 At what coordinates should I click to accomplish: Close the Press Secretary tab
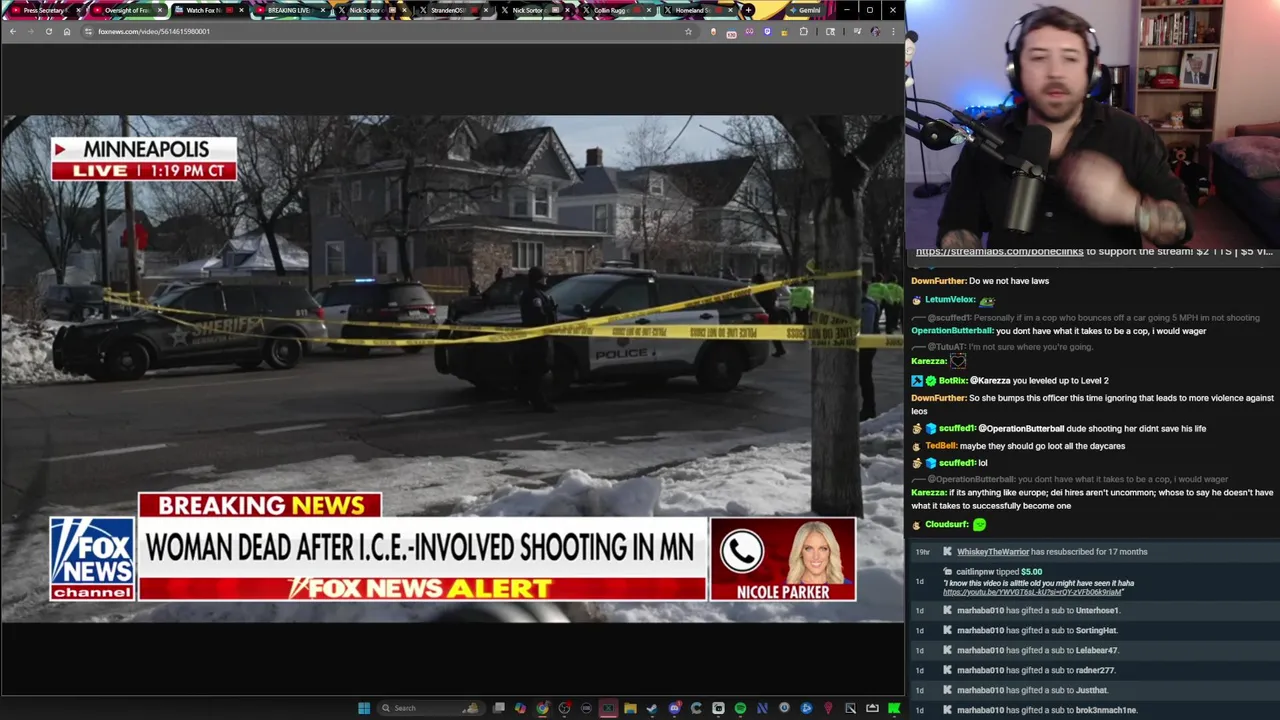coord(76,10)
